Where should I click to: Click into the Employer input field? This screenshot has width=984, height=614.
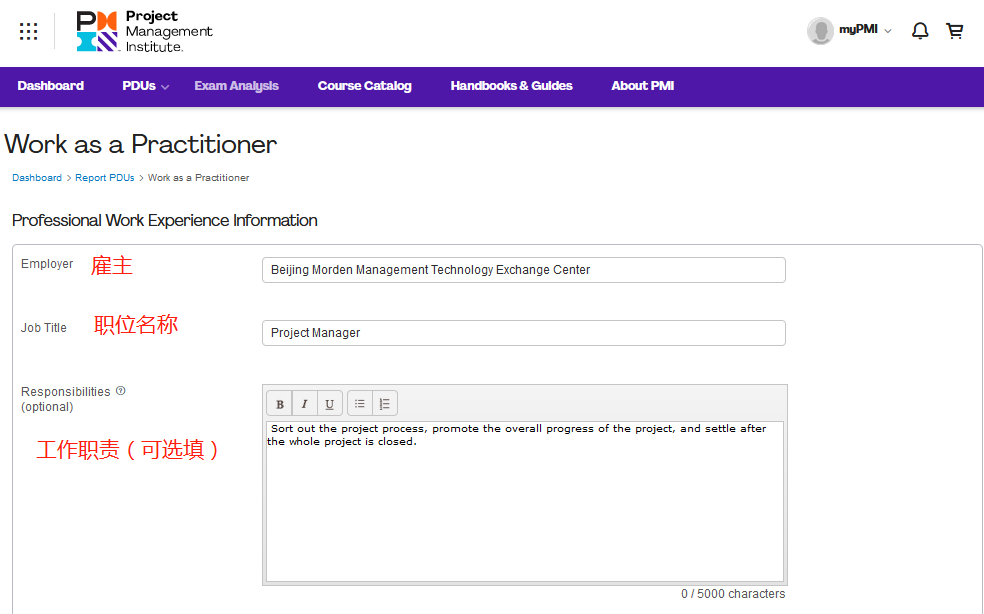click(x=524, y=270)
